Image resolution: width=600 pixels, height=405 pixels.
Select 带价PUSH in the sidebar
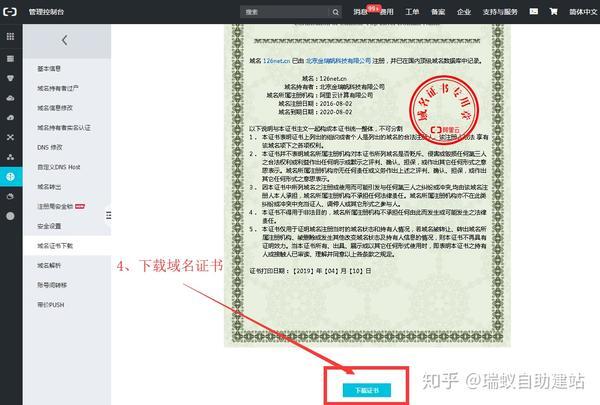point(51,305)
